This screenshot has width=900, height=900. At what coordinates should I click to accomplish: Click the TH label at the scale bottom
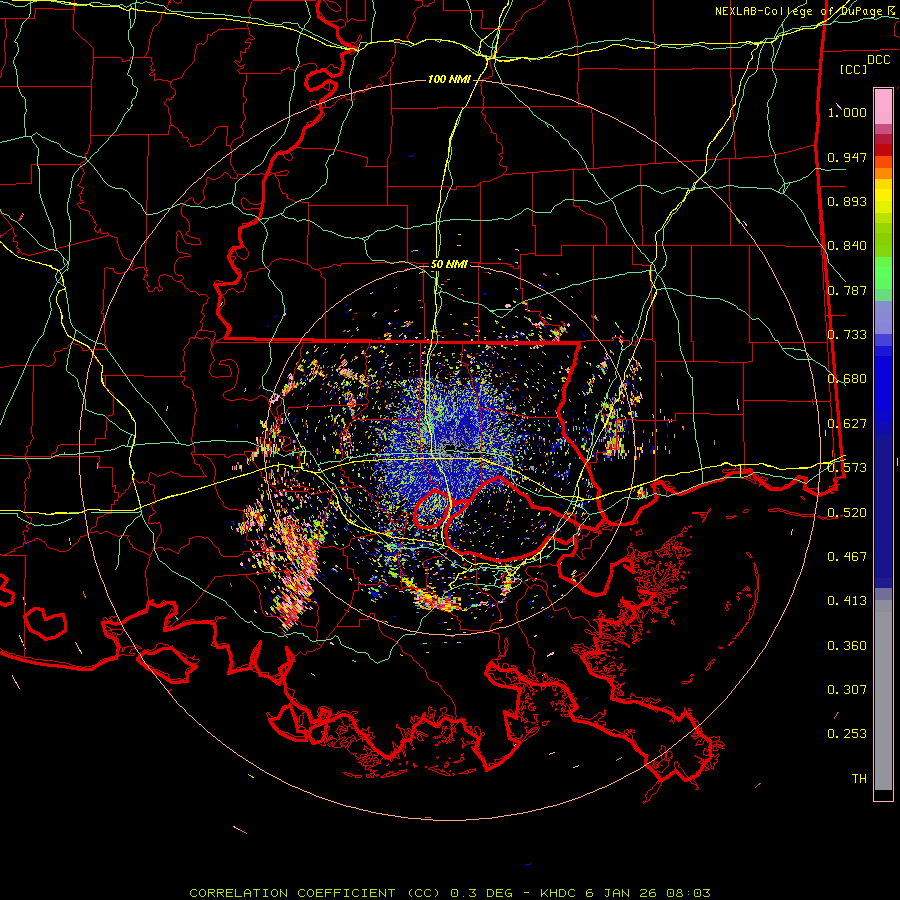[859, 779]
